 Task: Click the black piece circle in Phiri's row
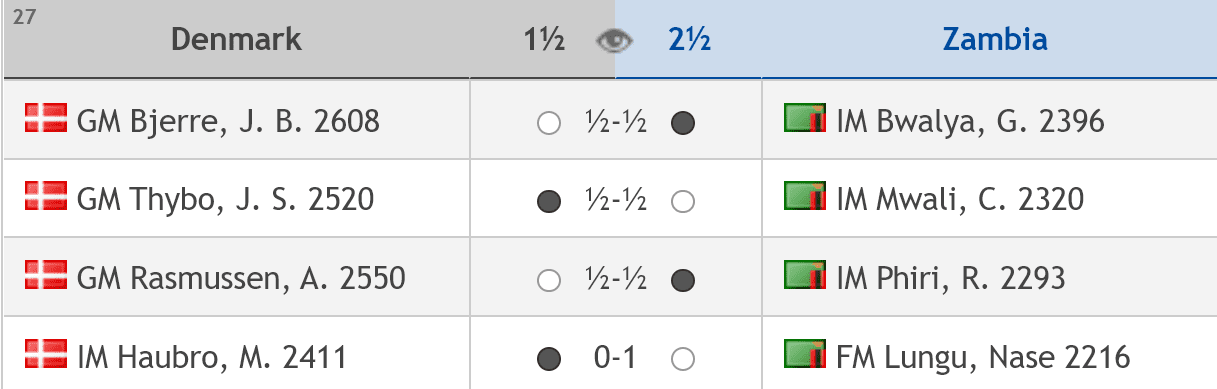682,280
